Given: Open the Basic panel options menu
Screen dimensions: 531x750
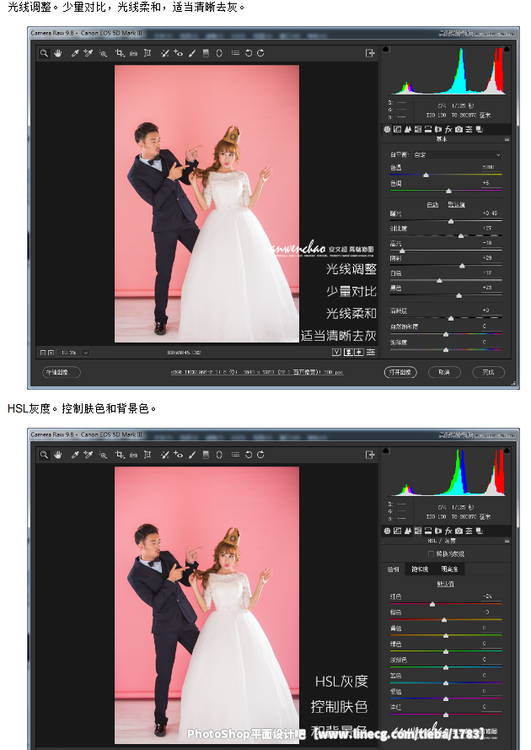Looking at the screenshot, I should pos(507,139).
